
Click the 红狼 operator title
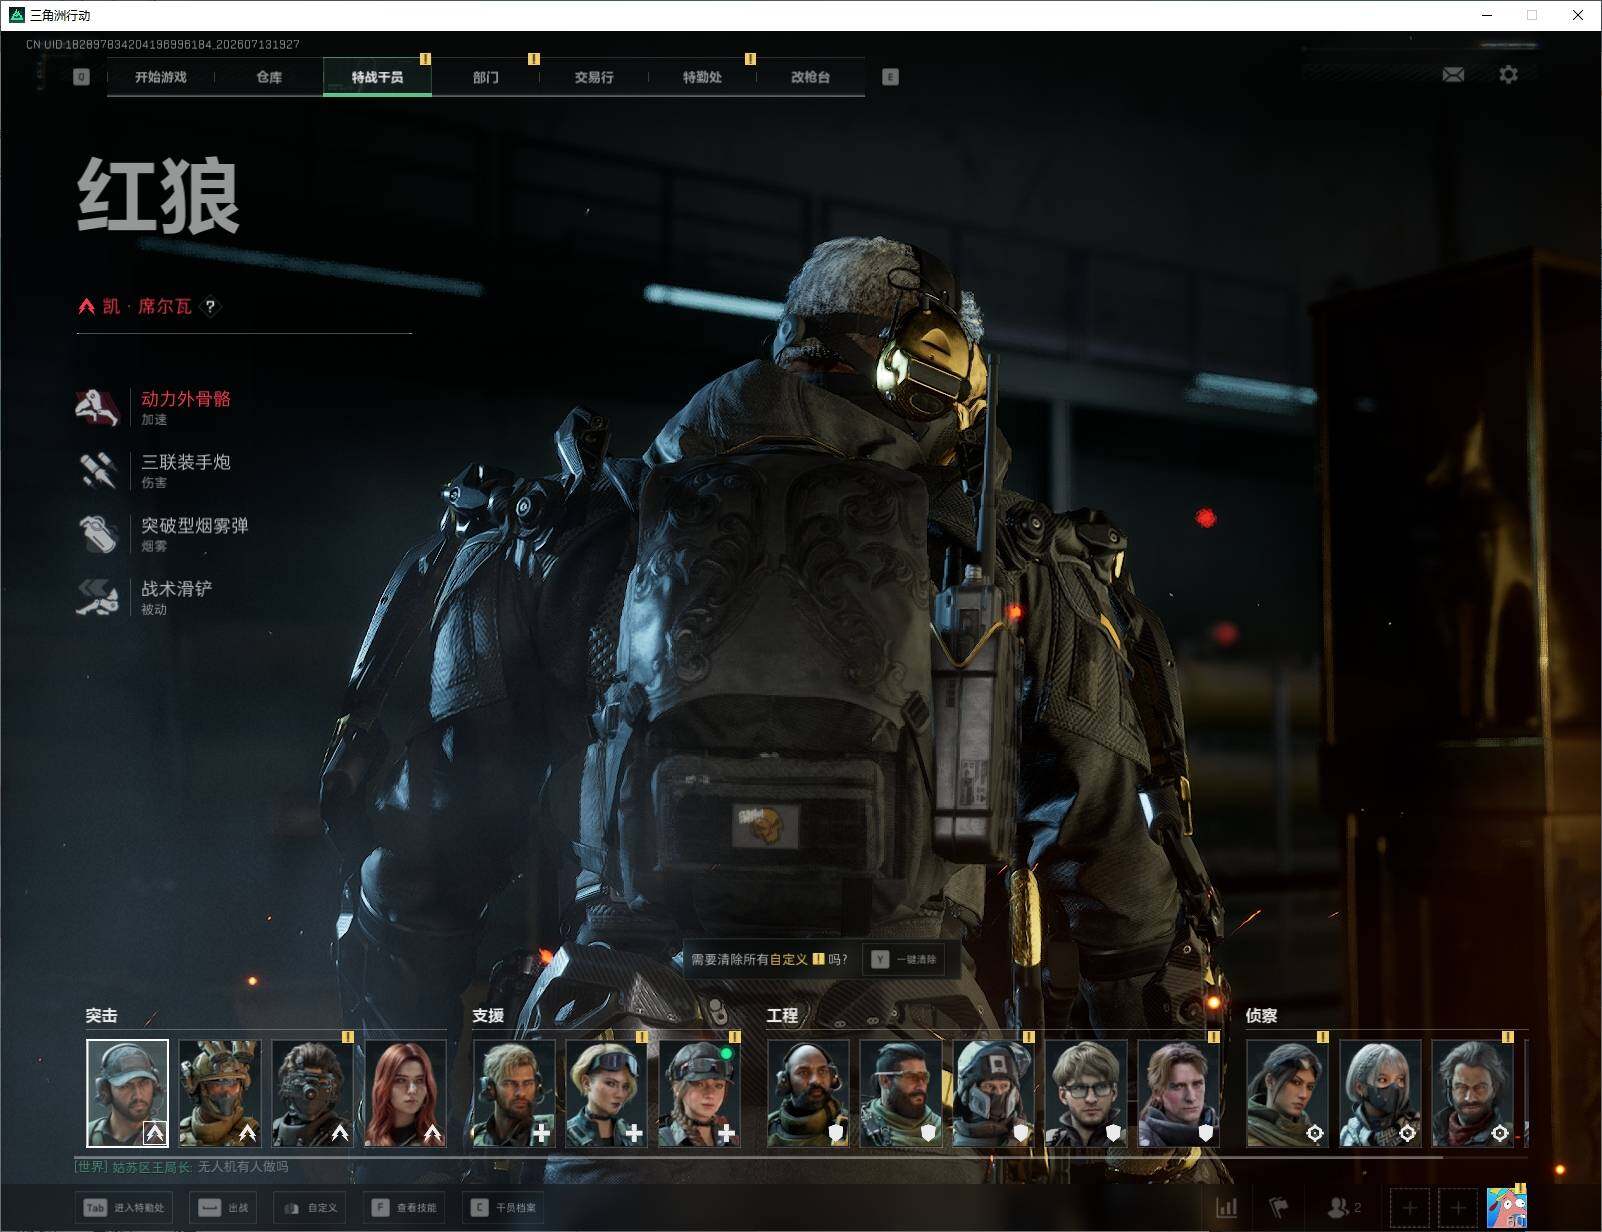pyautogui.click(x=159, y=196)
